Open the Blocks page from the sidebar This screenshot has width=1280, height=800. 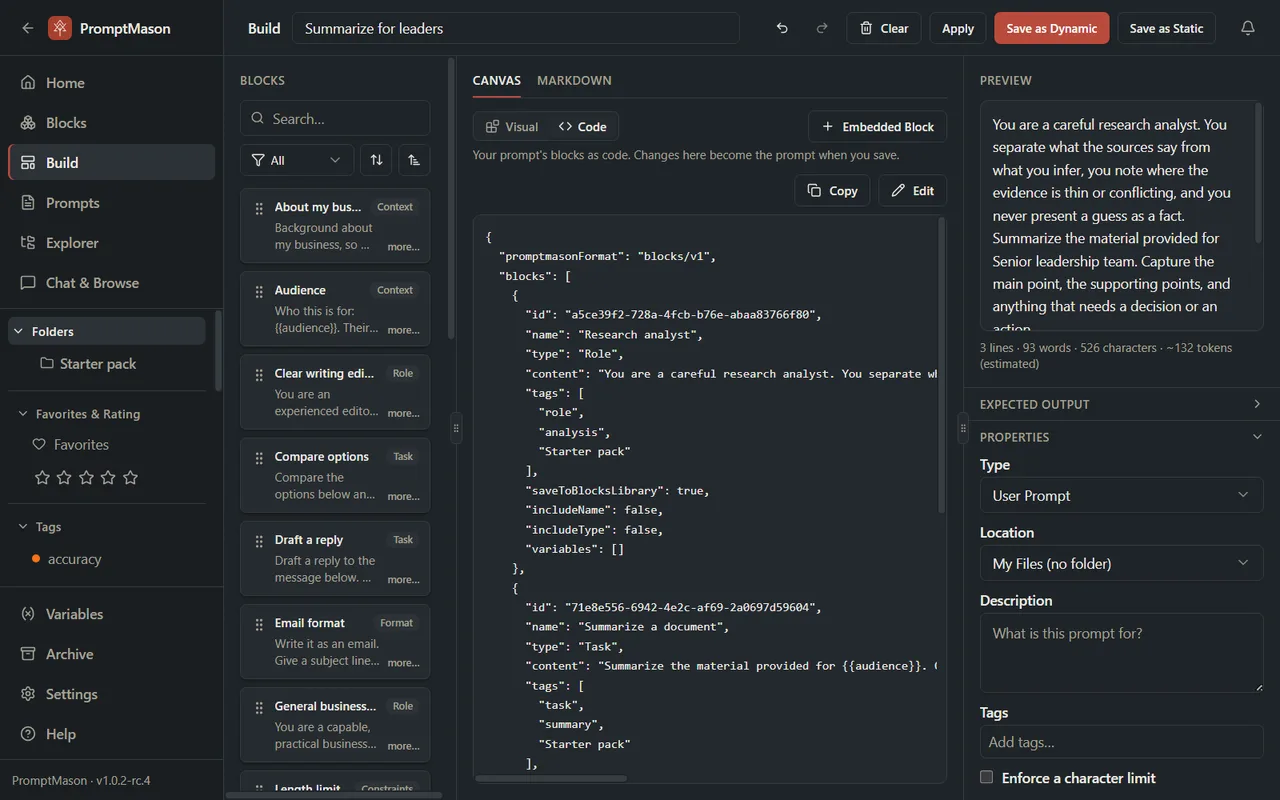111,123
